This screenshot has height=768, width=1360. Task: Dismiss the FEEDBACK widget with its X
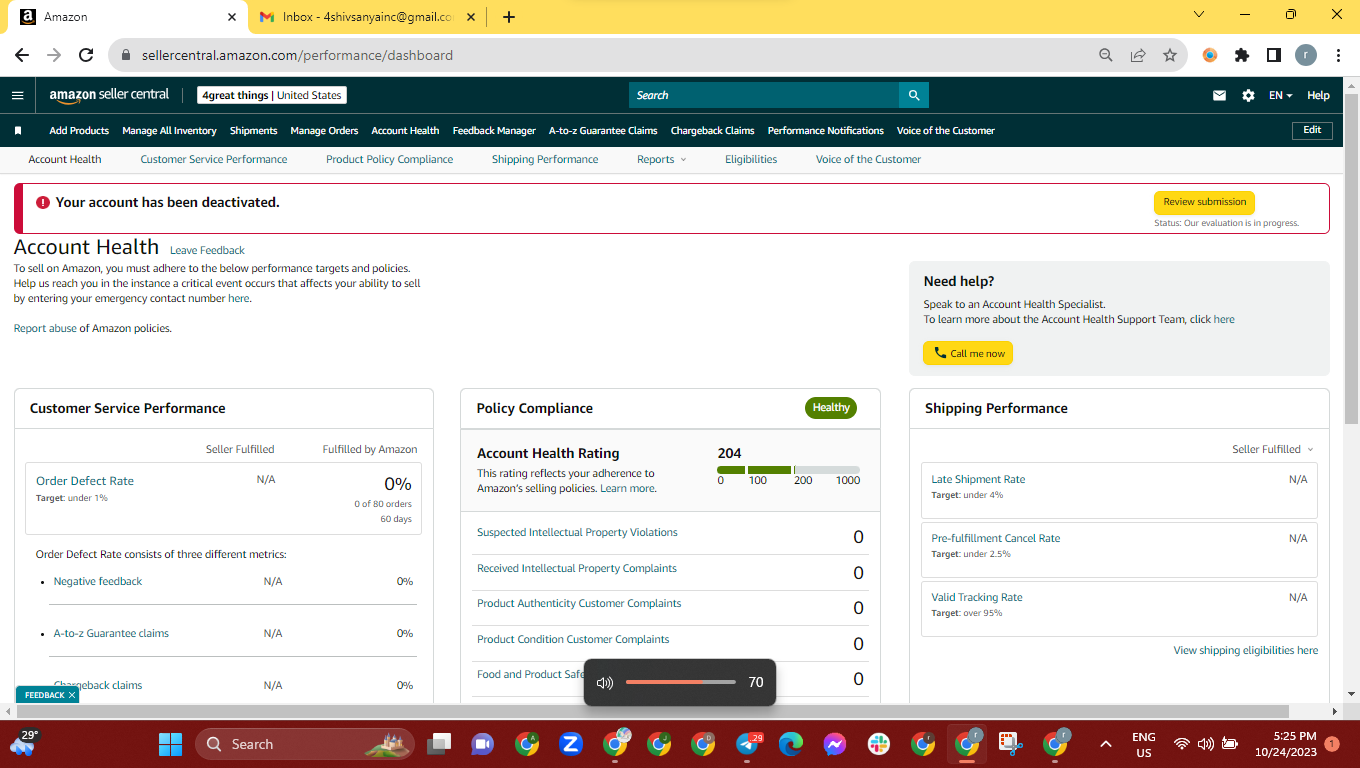(x=72, y=695)
